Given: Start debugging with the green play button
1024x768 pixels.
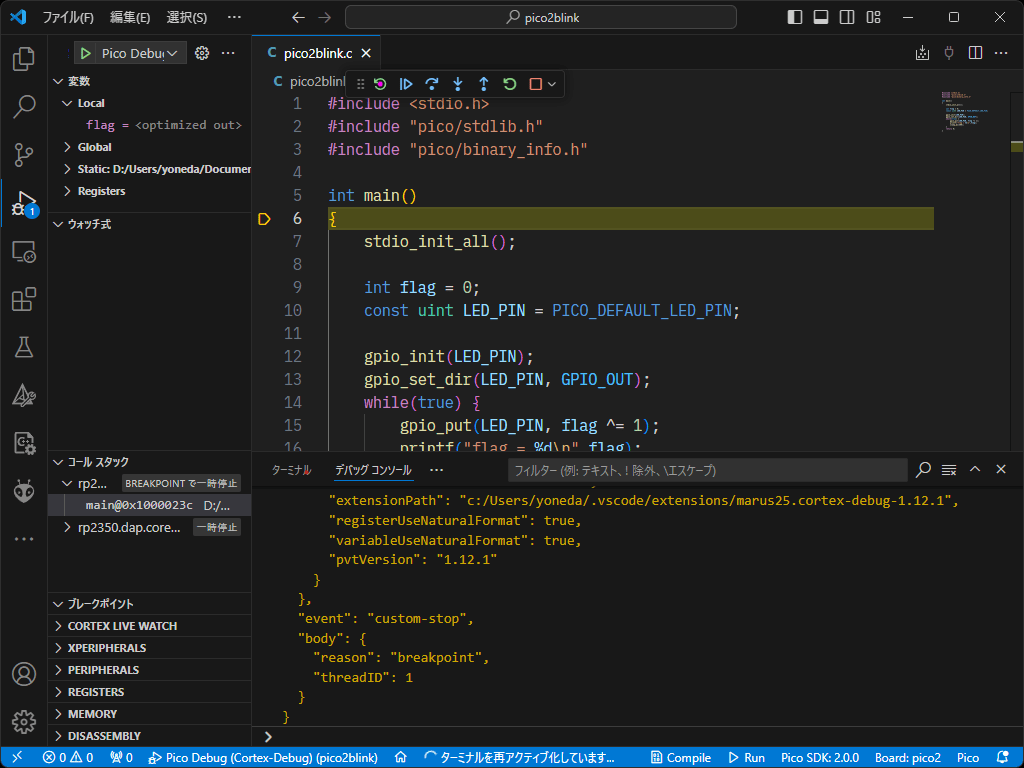Looking at the screenshot, I should click(x=86, y=54).
